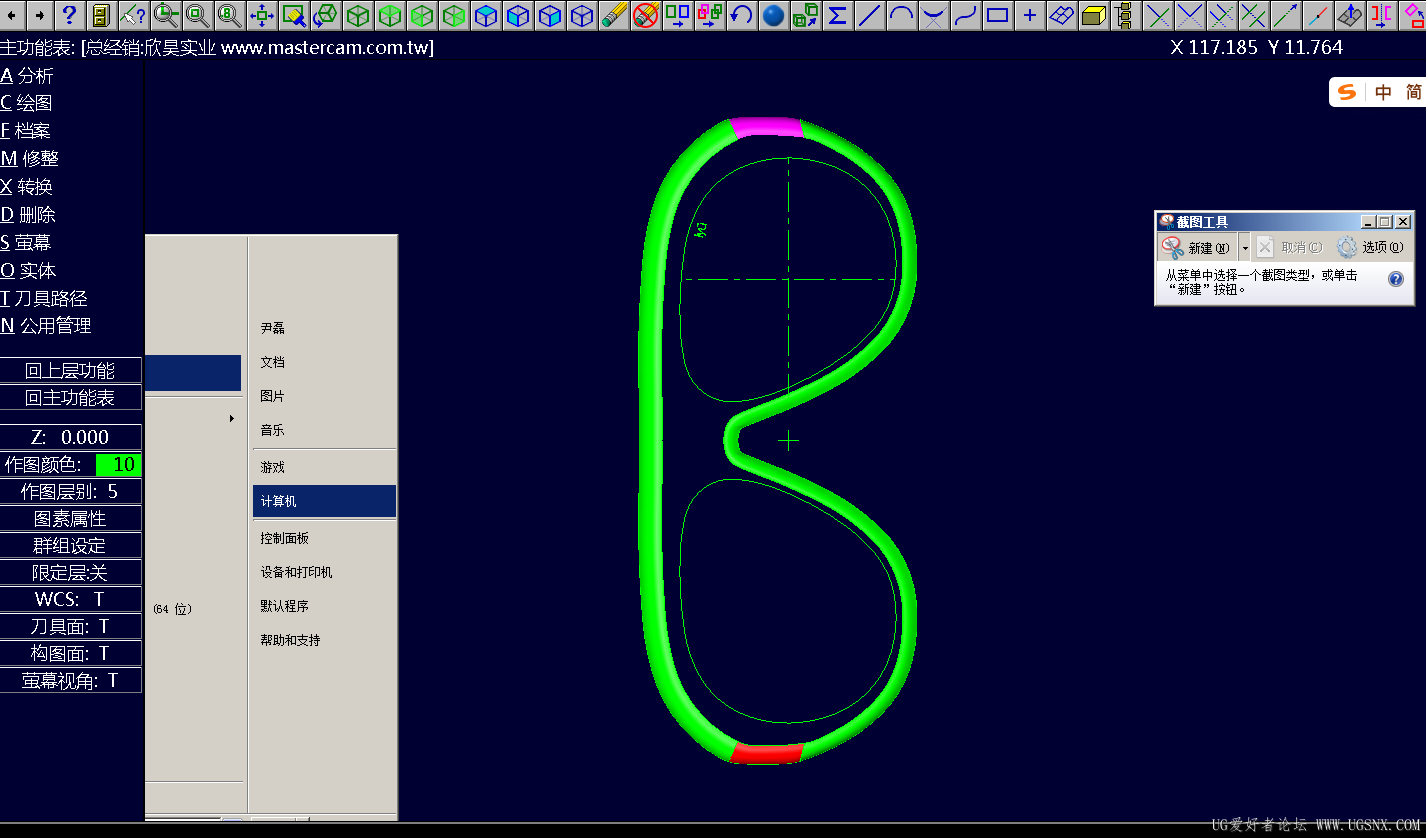Open 设备和打印机 in the Start menu

tap(324, 572)
